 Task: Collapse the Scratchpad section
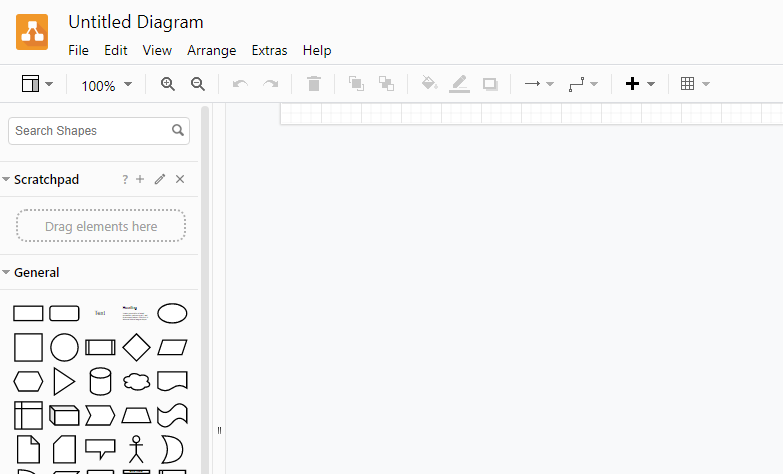click(6, 179)
